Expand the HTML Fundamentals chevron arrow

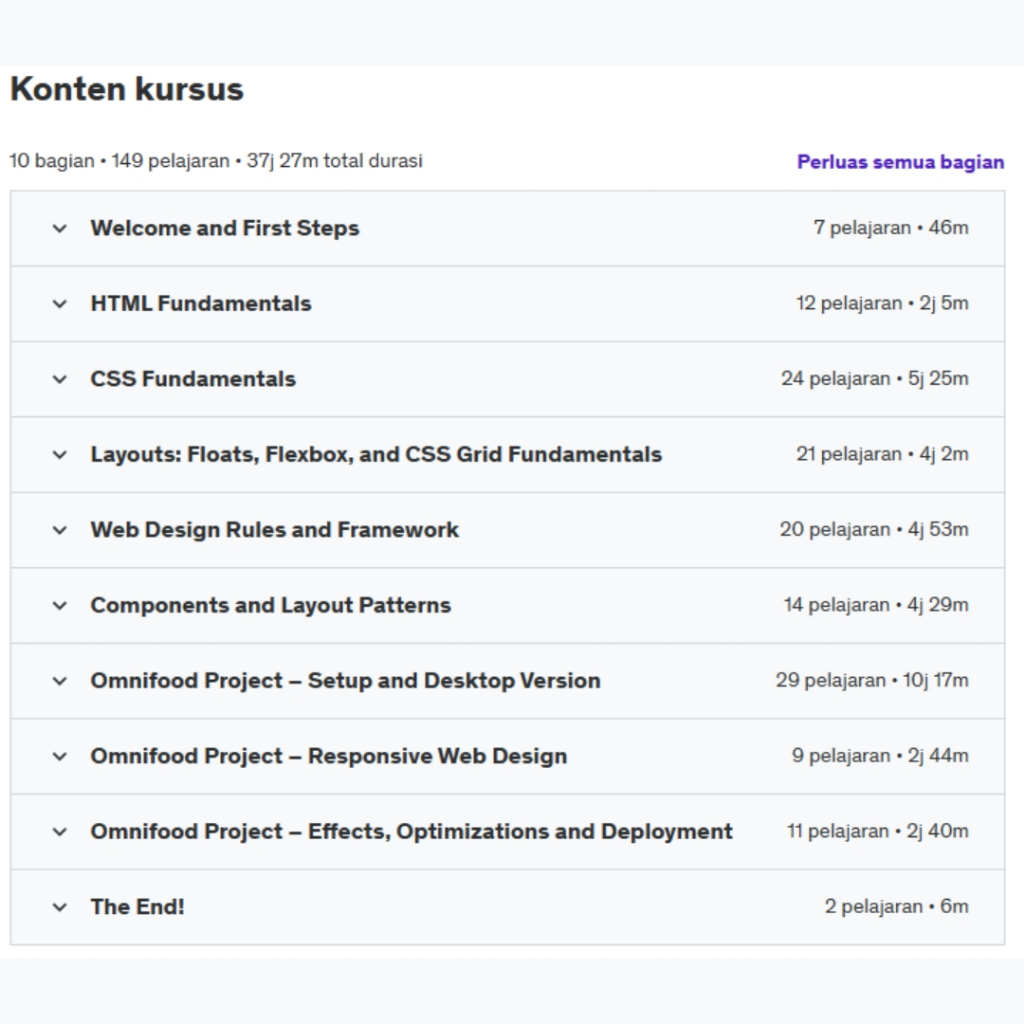[x=60, y=304]
